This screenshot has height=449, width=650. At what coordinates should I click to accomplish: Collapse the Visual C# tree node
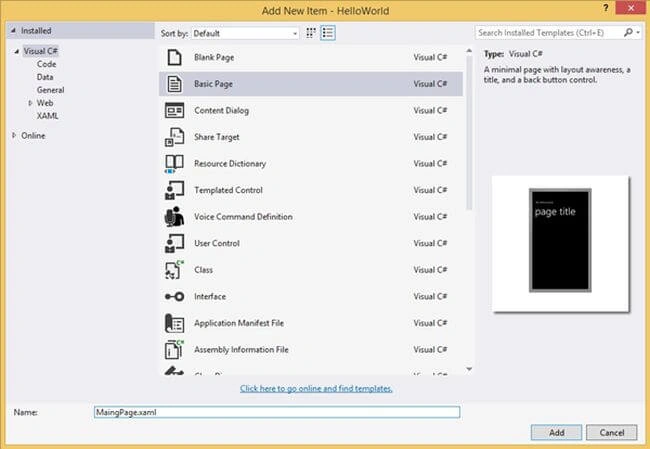(17, 51)
